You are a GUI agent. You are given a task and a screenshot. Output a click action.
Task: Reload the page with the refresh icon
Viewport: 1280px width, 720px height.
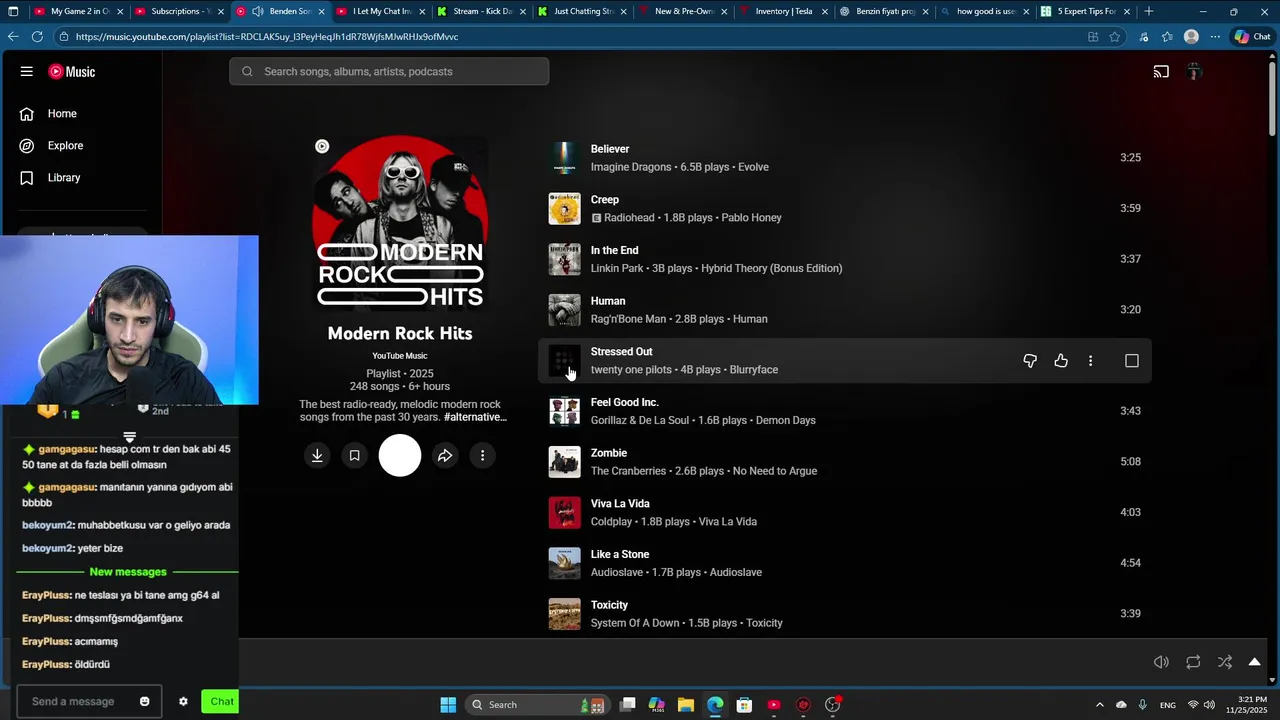coord(37,37)
